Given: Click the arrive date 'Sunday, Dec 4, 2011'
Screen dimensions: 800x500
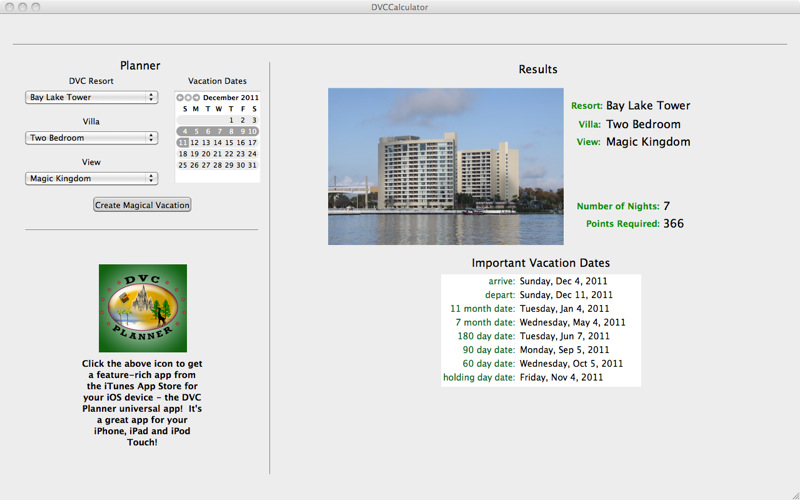Looking at the screenshot, I should pyautogui.click(x=563, y=281).
